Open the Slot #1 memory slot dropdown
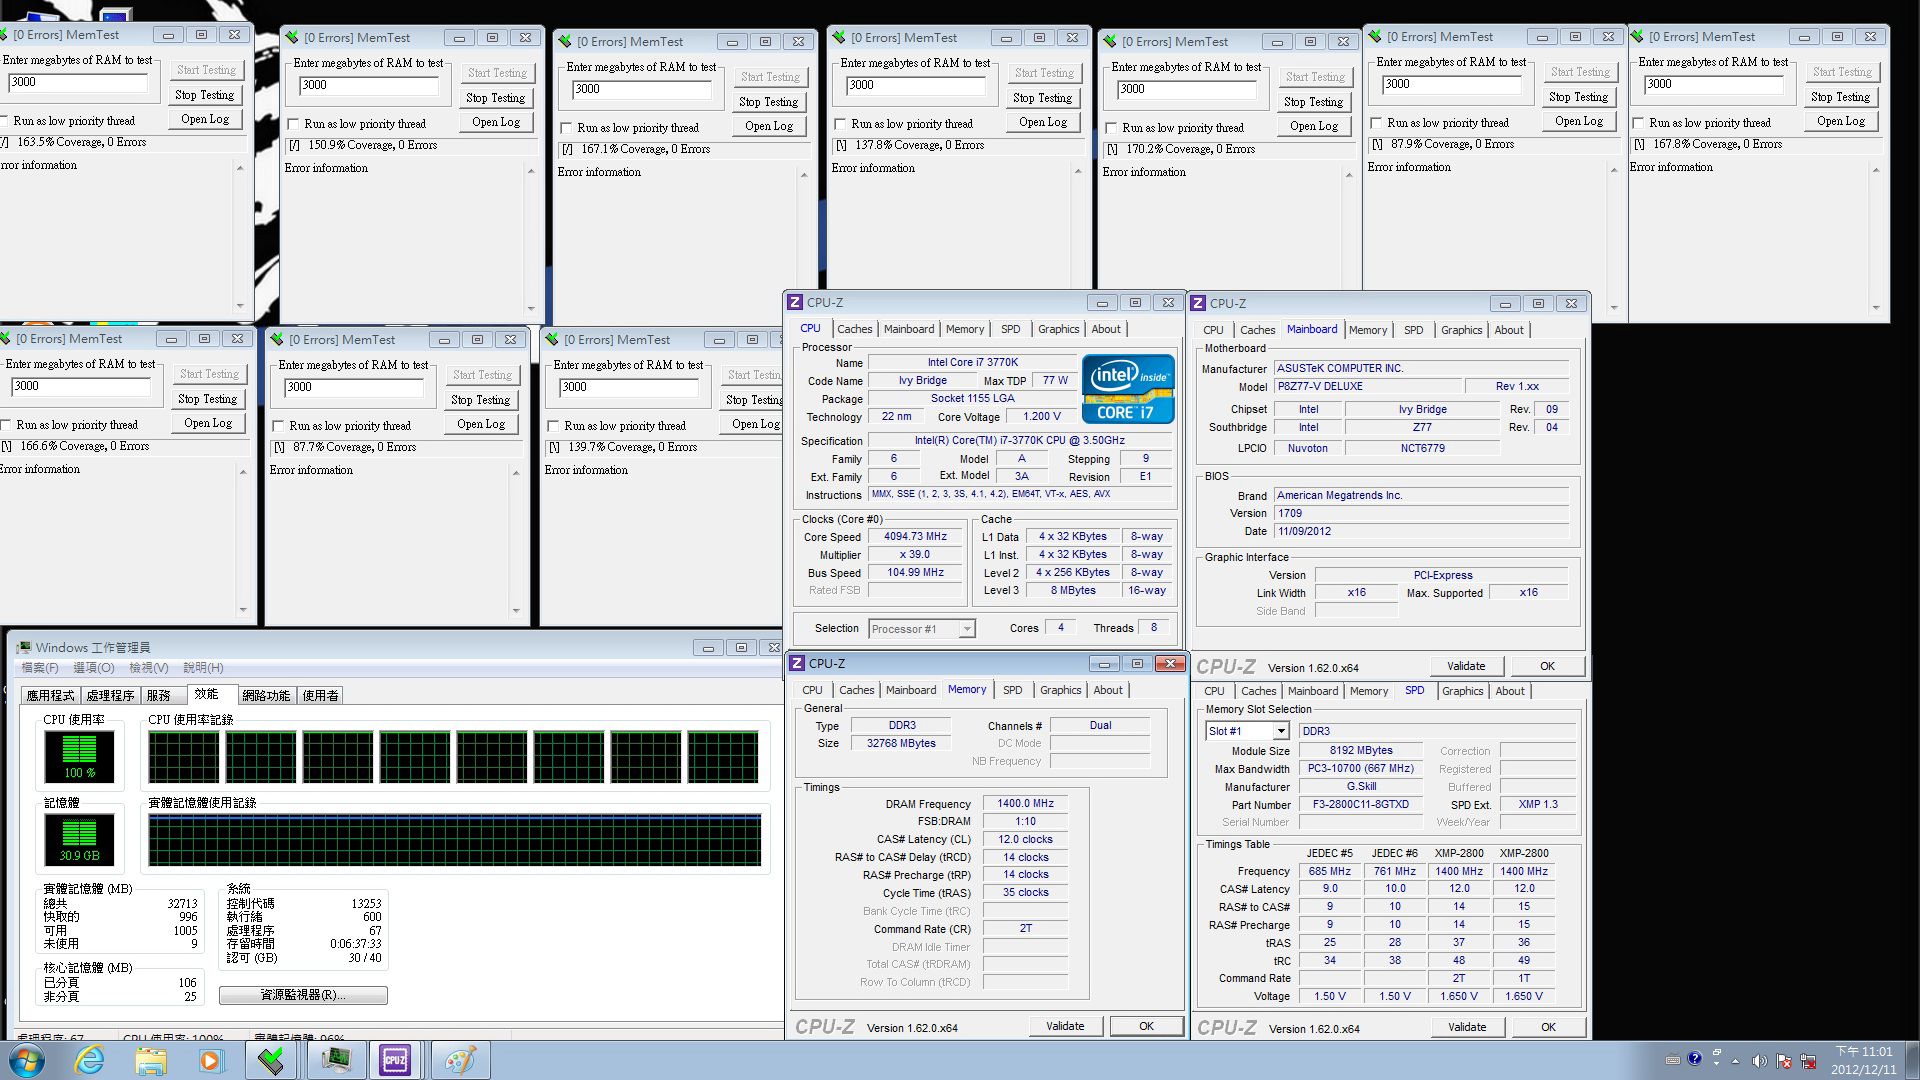This screenshot has width=1920, height=1080. [x=1280, y=731]
